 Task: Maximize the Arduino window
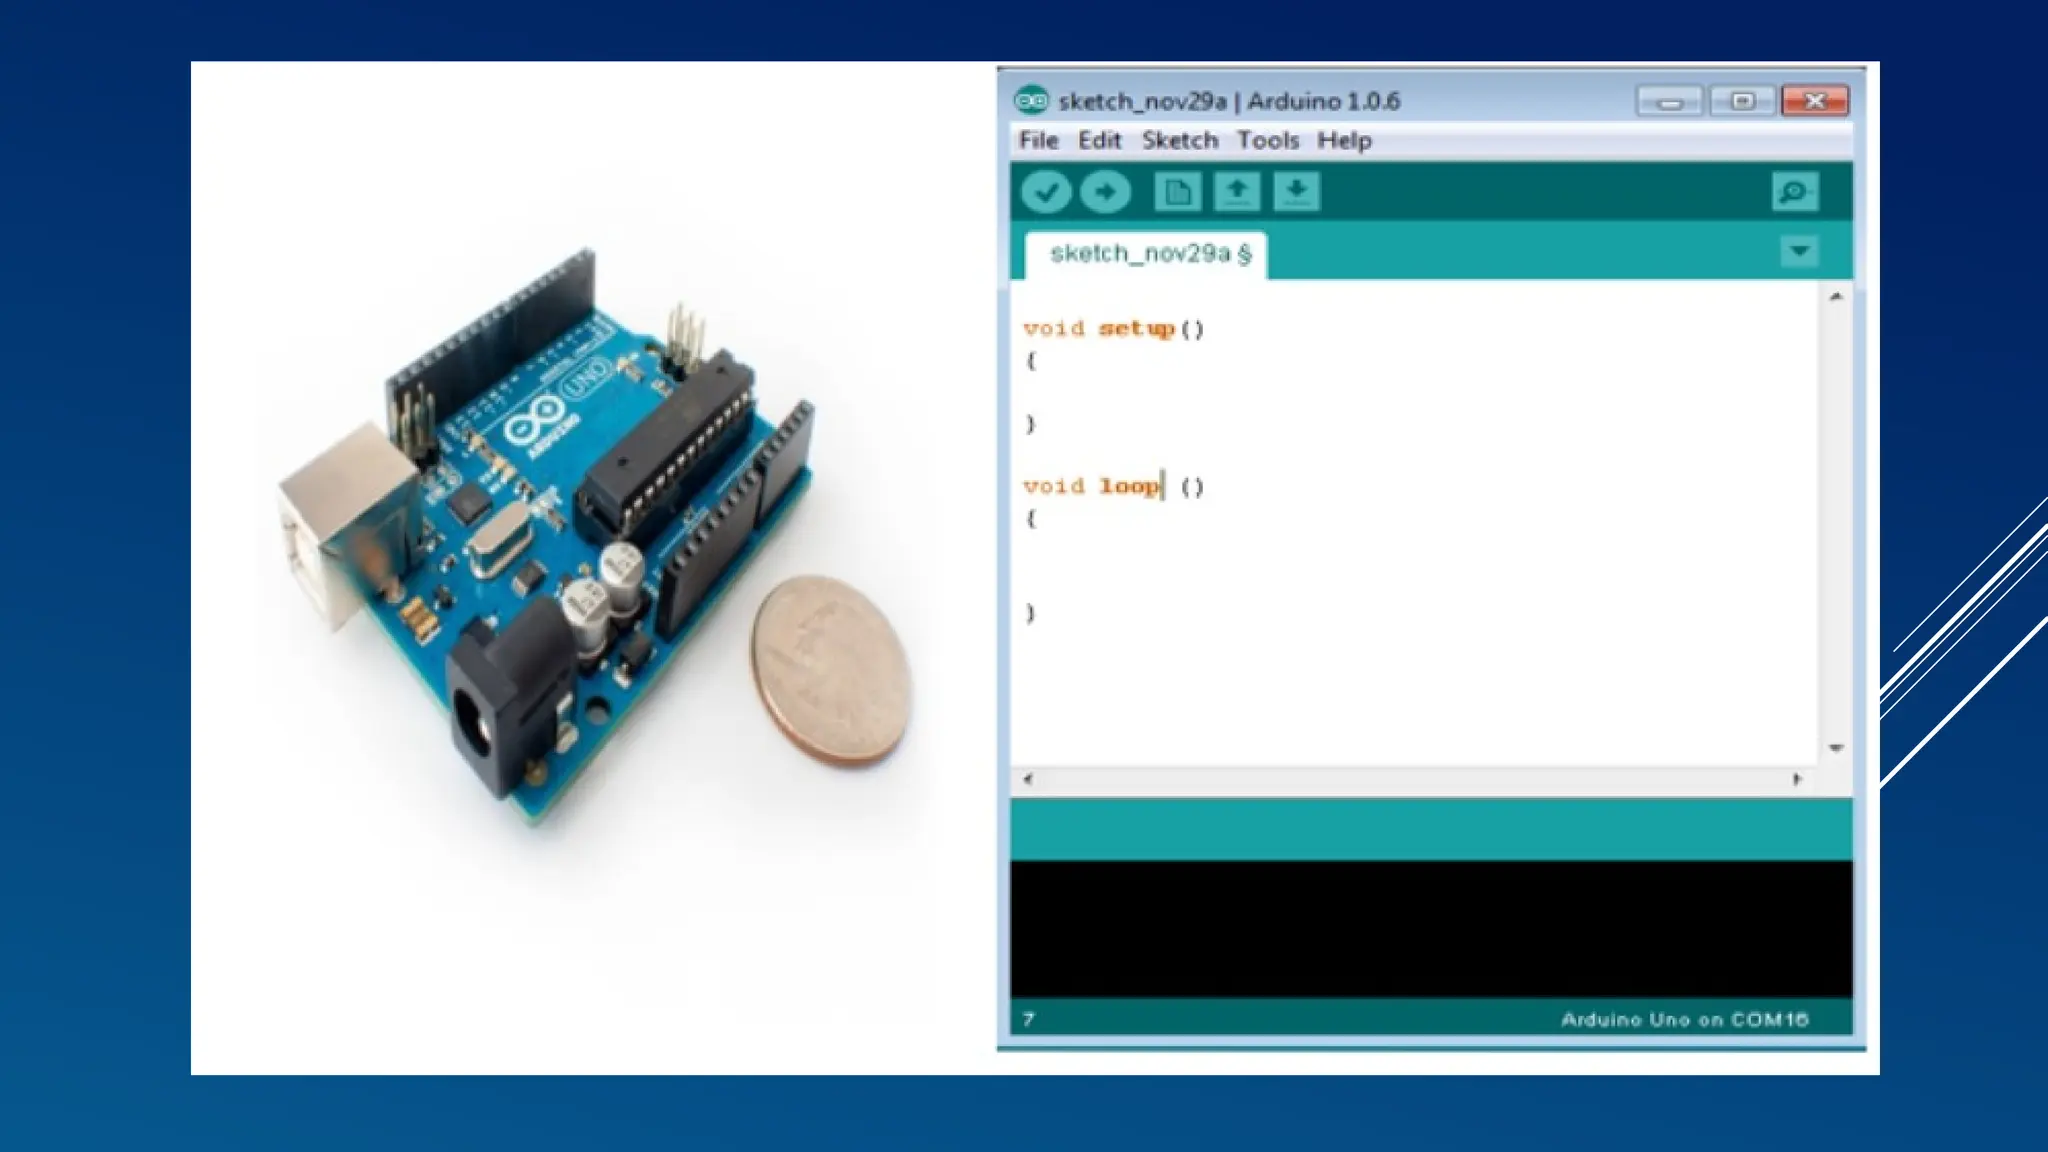[1743, 101]
